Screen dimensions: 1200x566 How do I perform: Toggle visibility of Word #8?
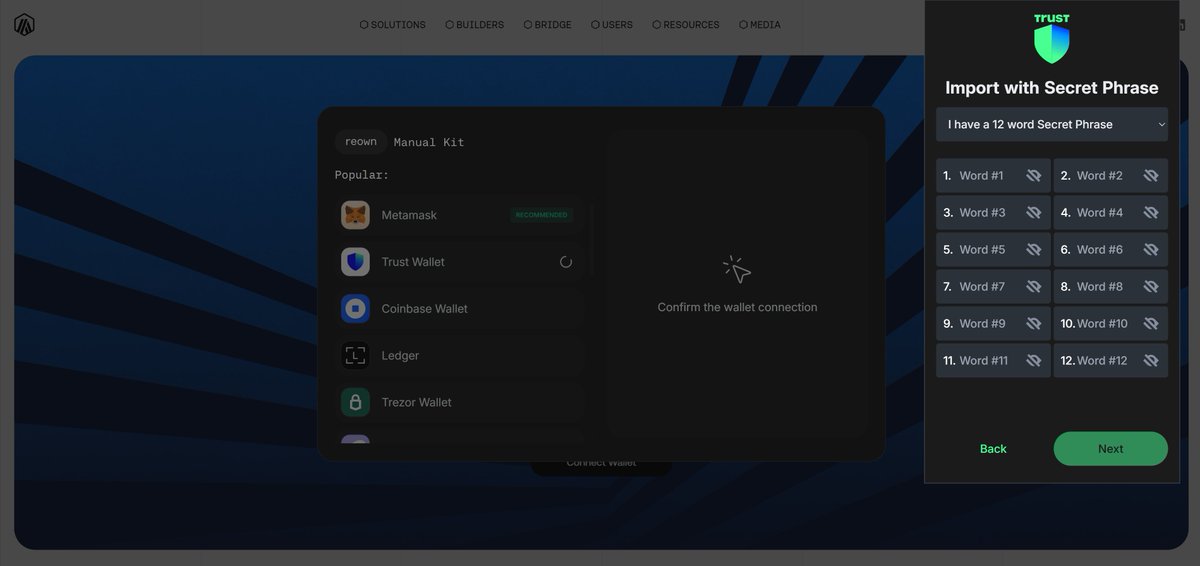tap(1151, 287)
